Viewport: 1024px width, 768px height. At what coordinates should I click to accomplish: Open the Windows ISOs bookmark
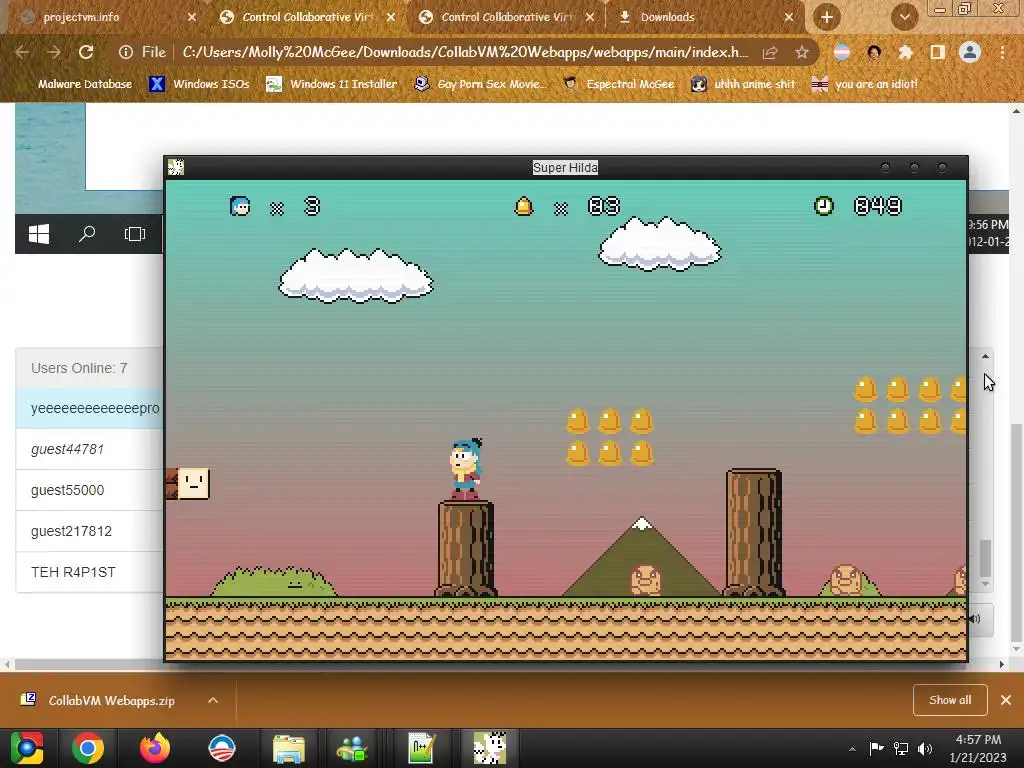199,84
